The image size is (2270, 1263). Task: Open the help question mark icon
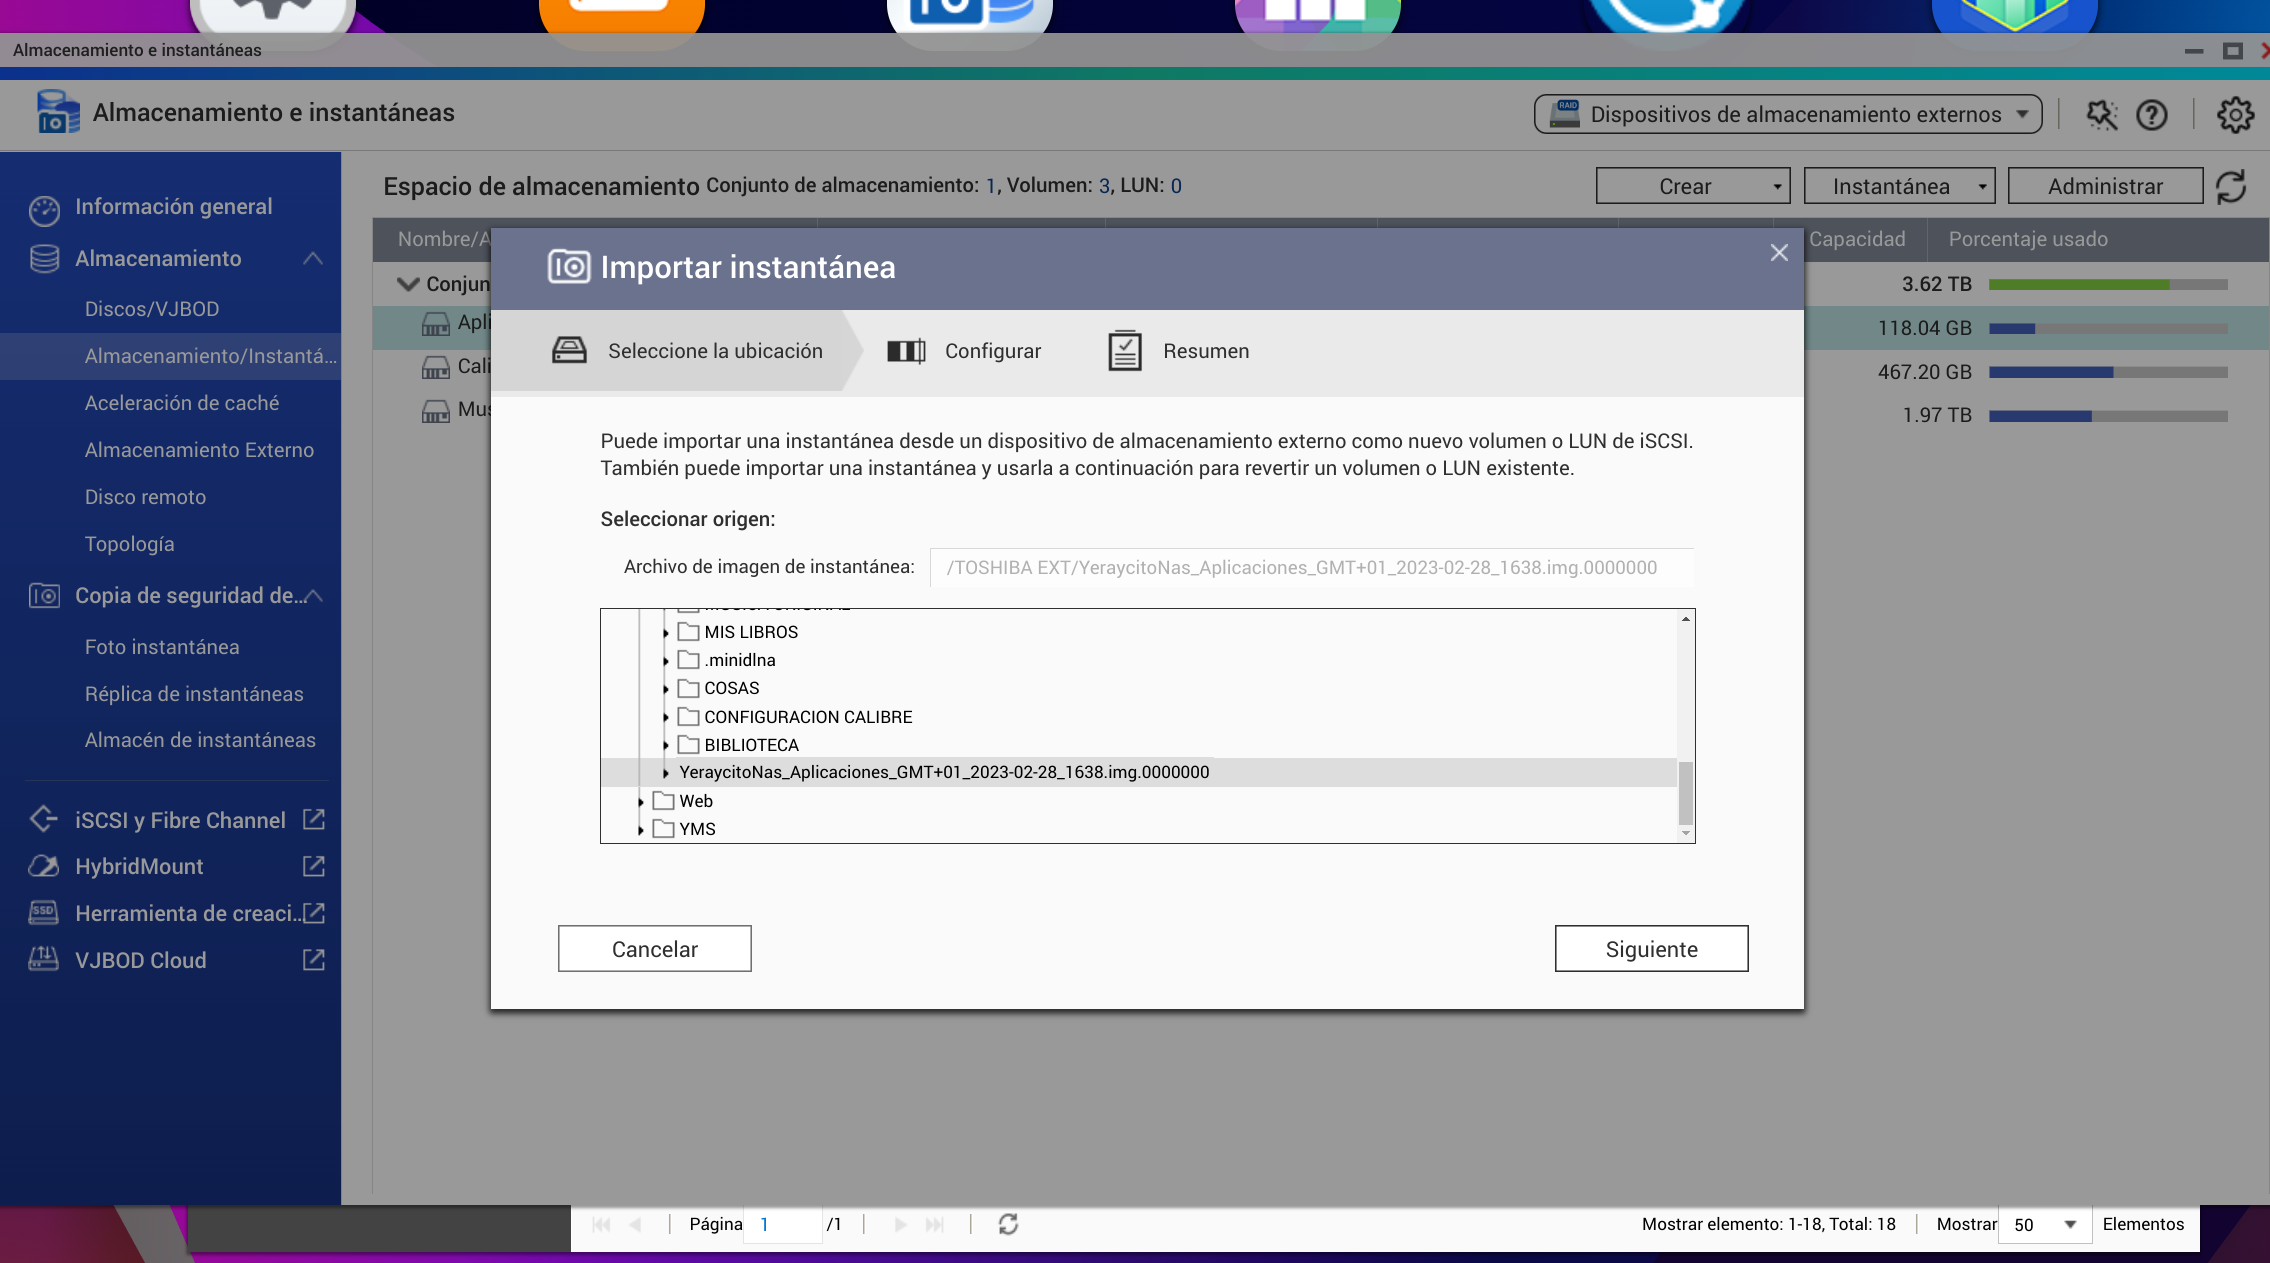[x=2151, y=115]
